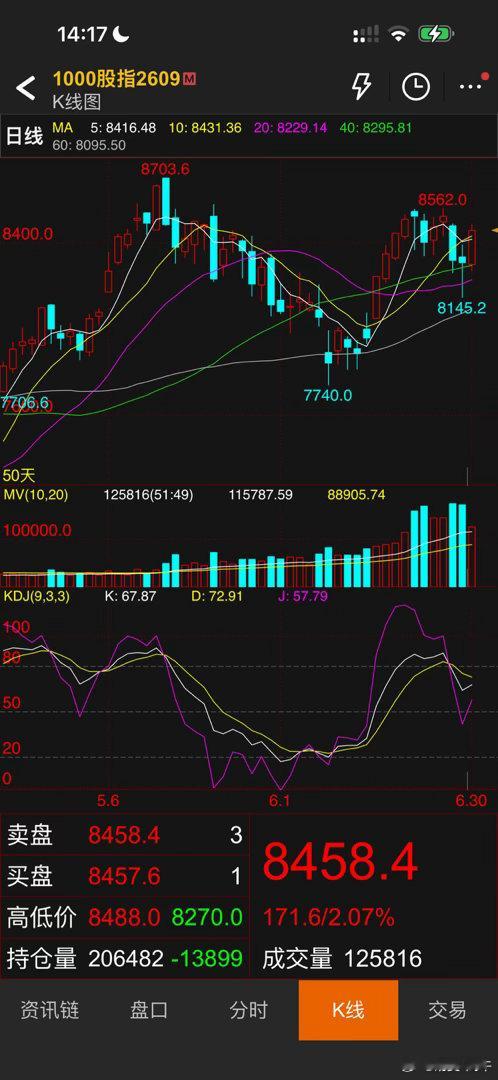Tap the 88905.74 MV value

click(356, 495)
